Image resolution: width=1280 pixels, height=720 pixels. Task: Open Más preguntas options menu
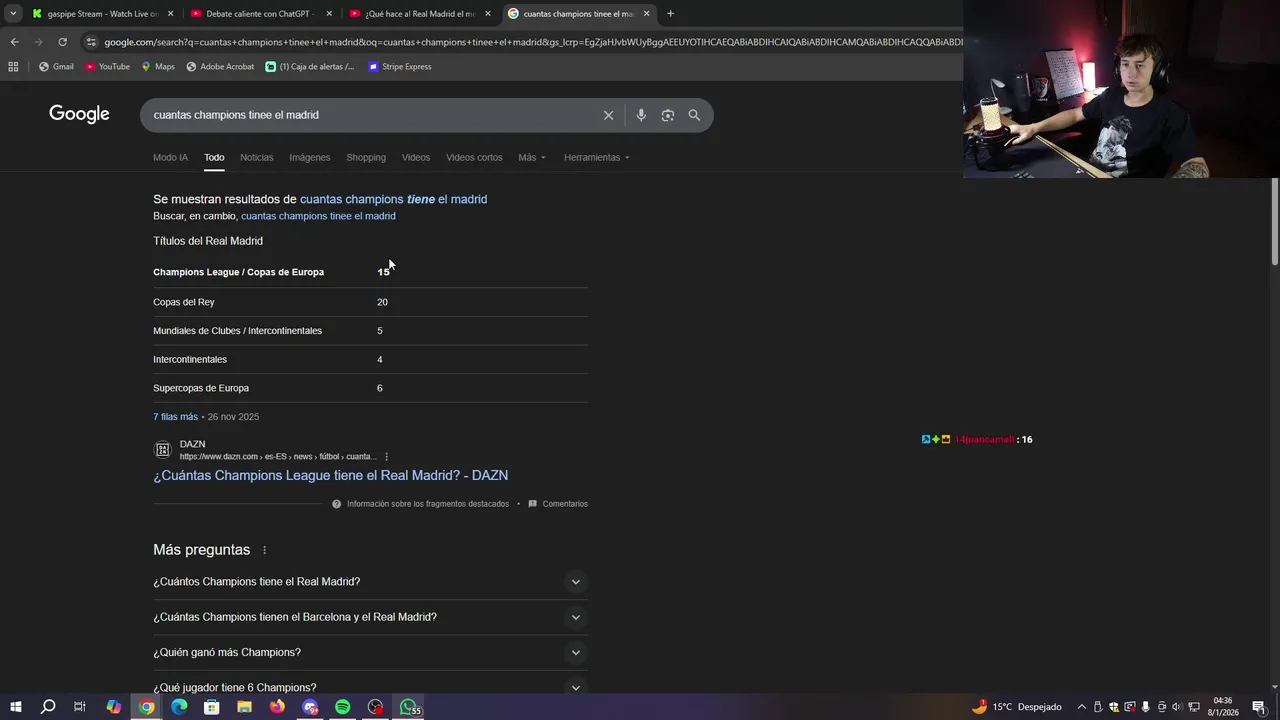click(x=264, y=550)
